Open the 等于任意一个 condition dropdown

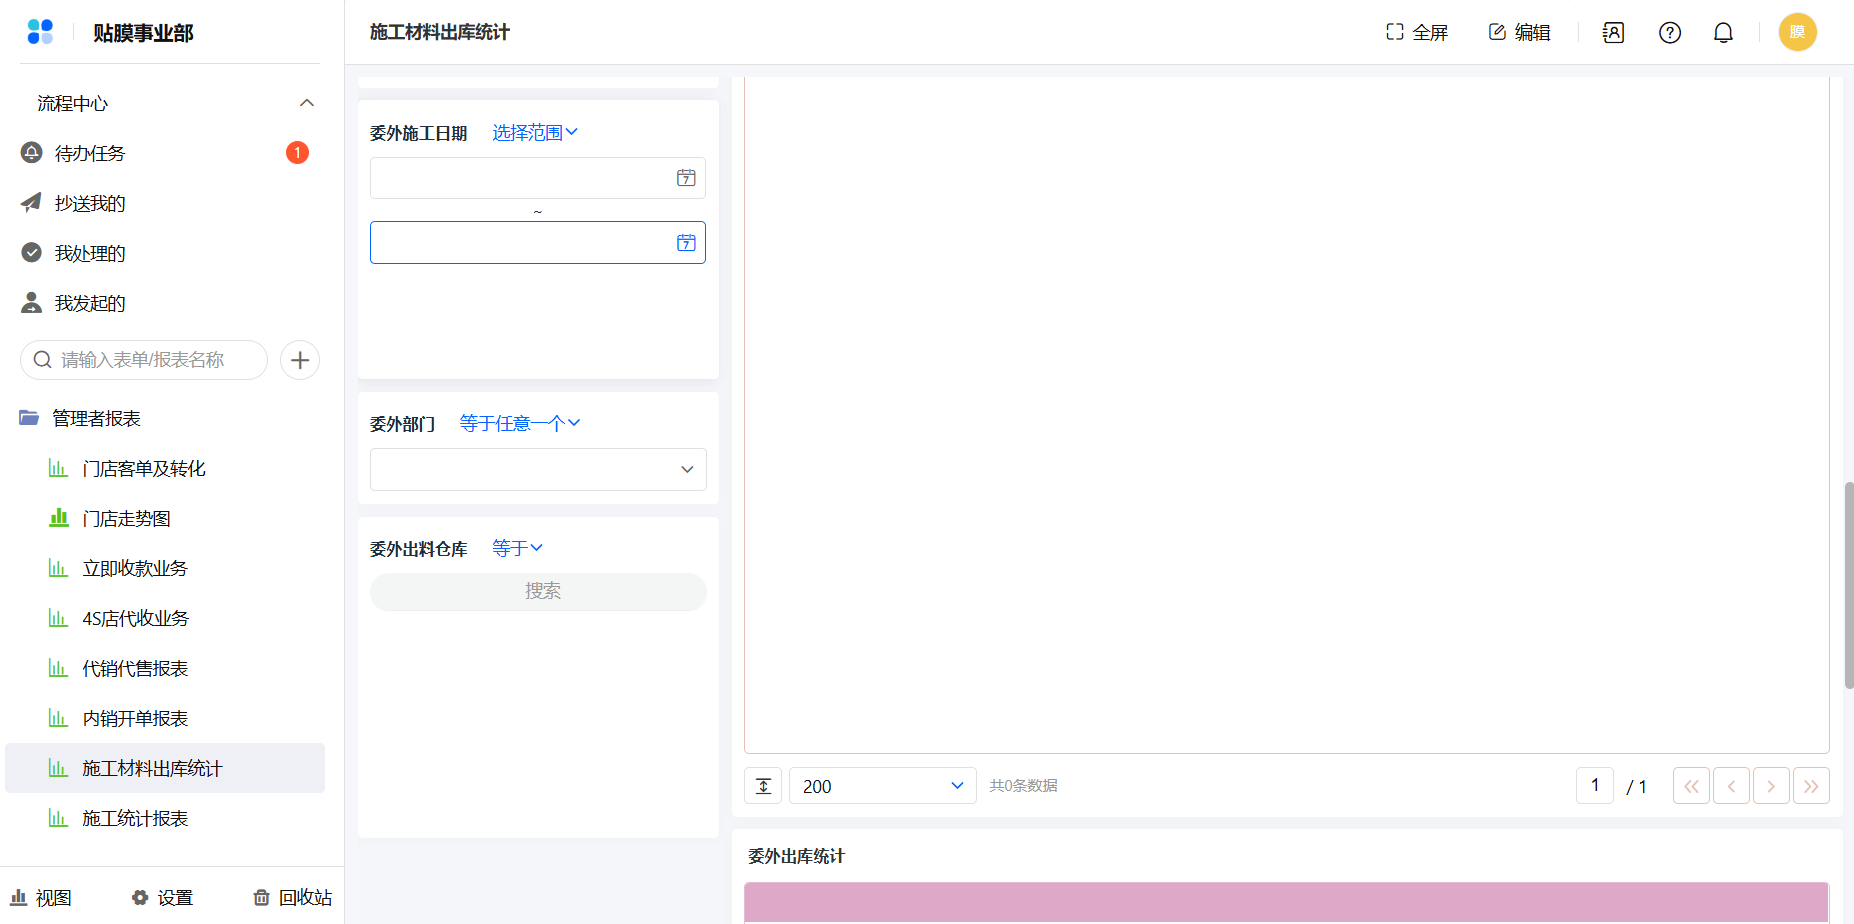tap(520, 424)
